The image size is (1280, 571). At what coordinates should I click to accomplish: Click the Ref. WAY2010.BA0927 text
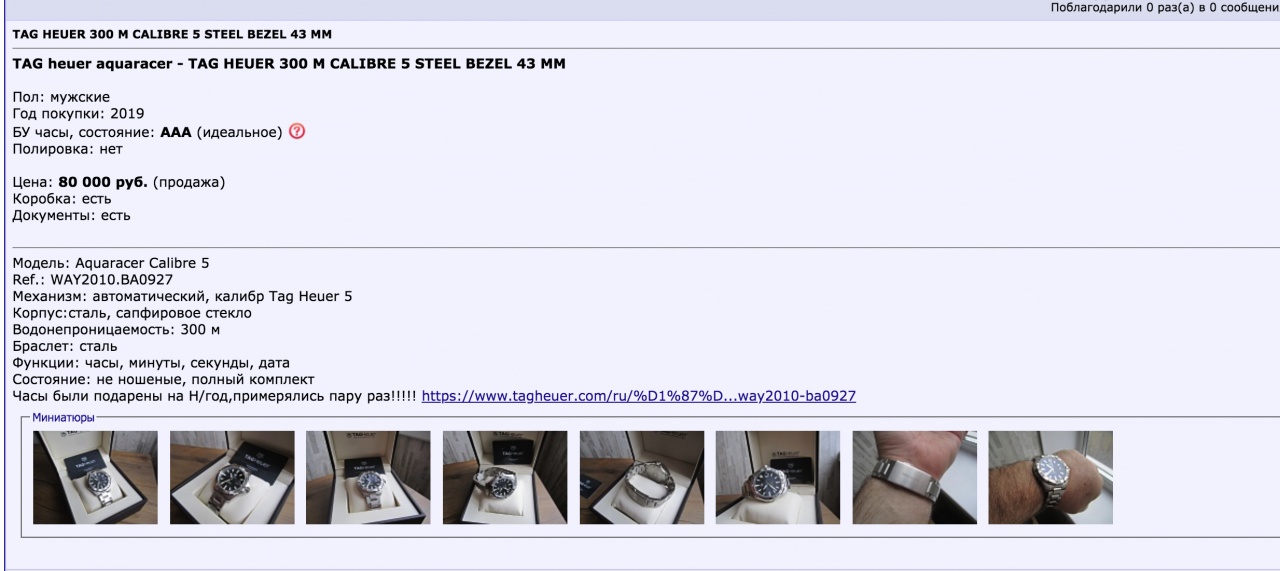93,280
